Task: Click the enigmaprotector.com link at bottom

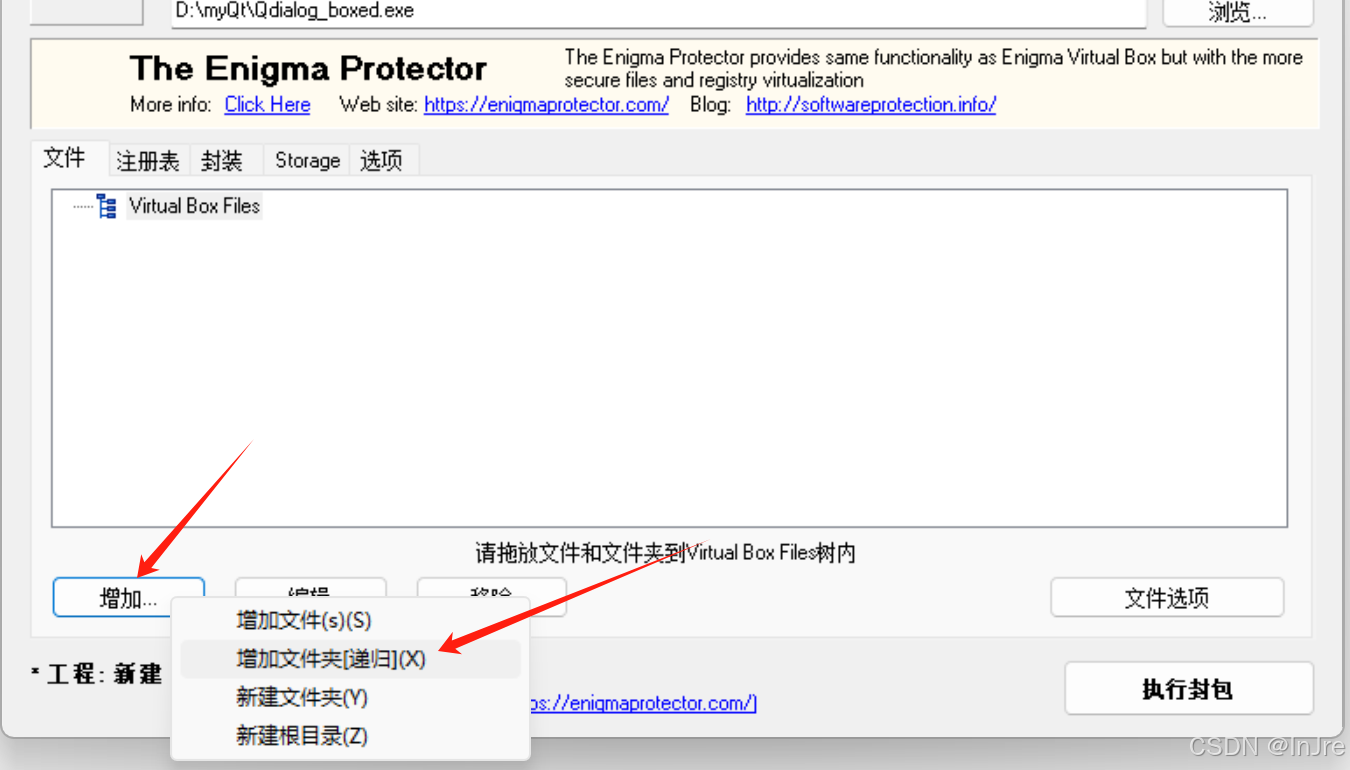Action: [642, 703]
